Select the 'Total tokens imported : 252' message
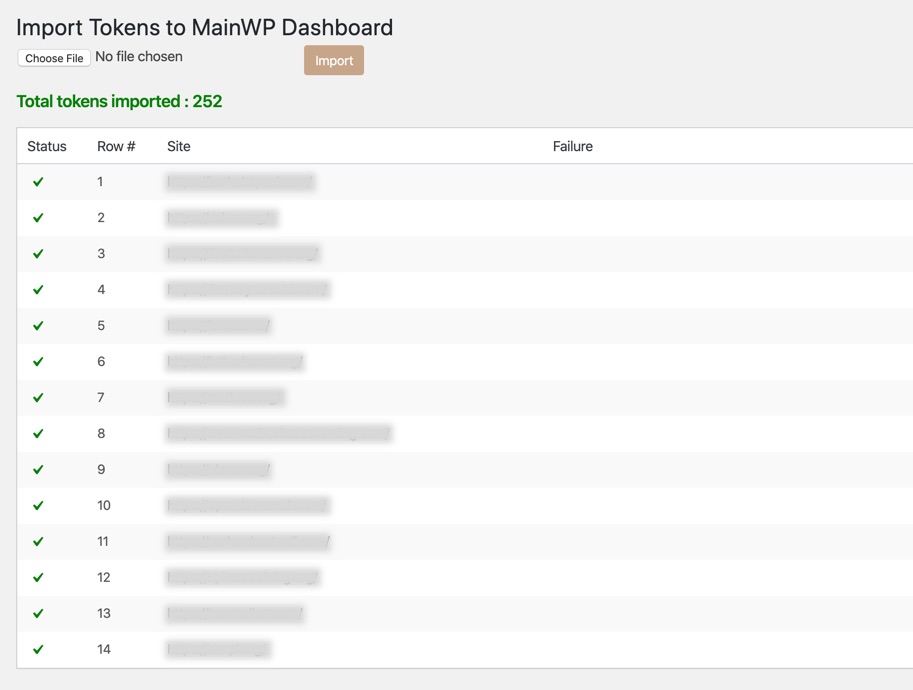Image resolution: width=913 pixels, height=690 pixels. 119,101
